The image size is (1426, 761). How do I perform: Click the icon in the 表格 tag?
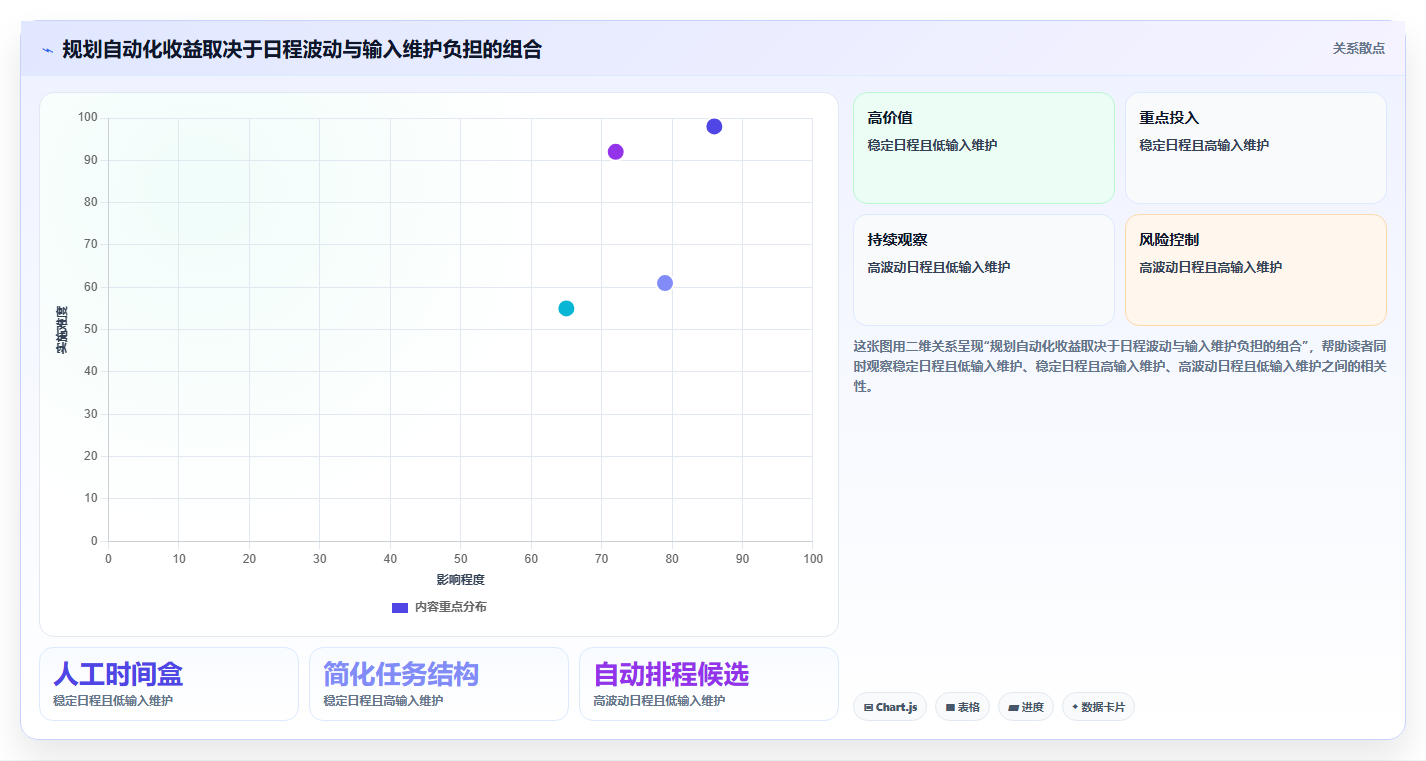click(950, 708)
